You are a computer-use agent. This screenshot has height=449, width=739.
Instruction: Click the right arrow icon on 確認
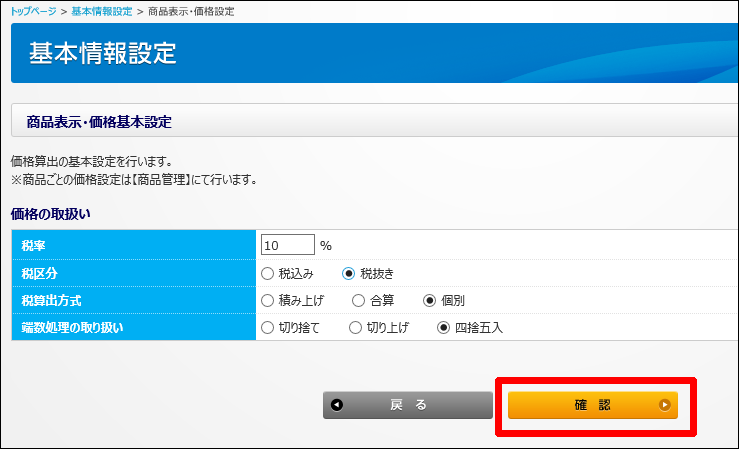click(x=664, y=405)
